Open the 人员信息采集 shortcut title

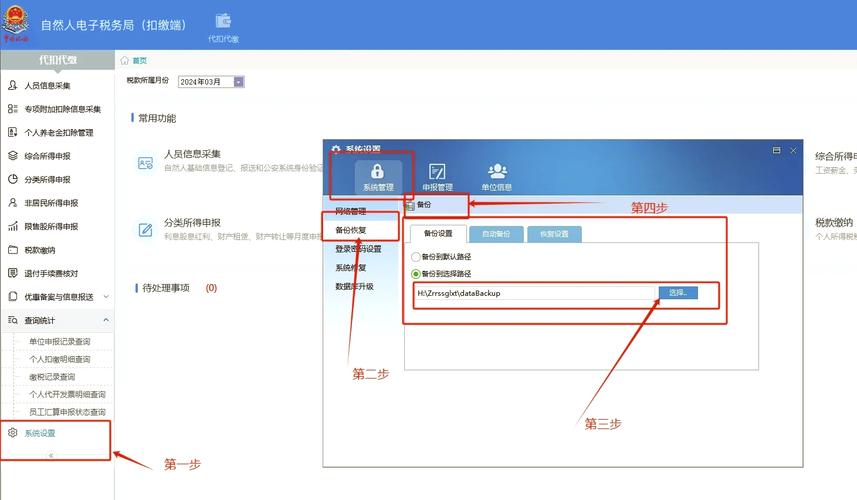[192, 154]
